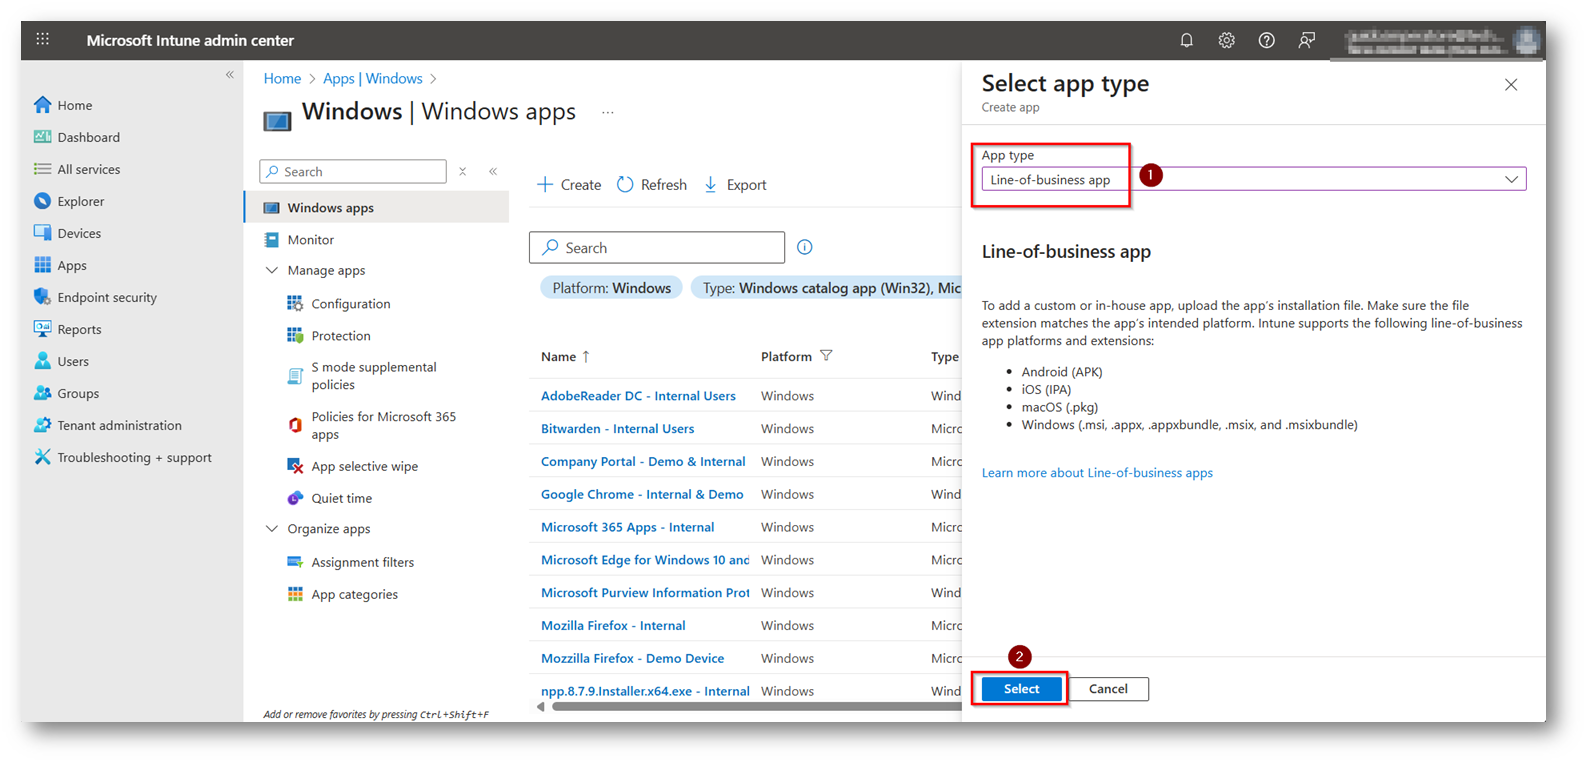This screenshot has width=1588, height=764.
Task: Open Configuration under Manage apps
Action: [x=350, y=303]
